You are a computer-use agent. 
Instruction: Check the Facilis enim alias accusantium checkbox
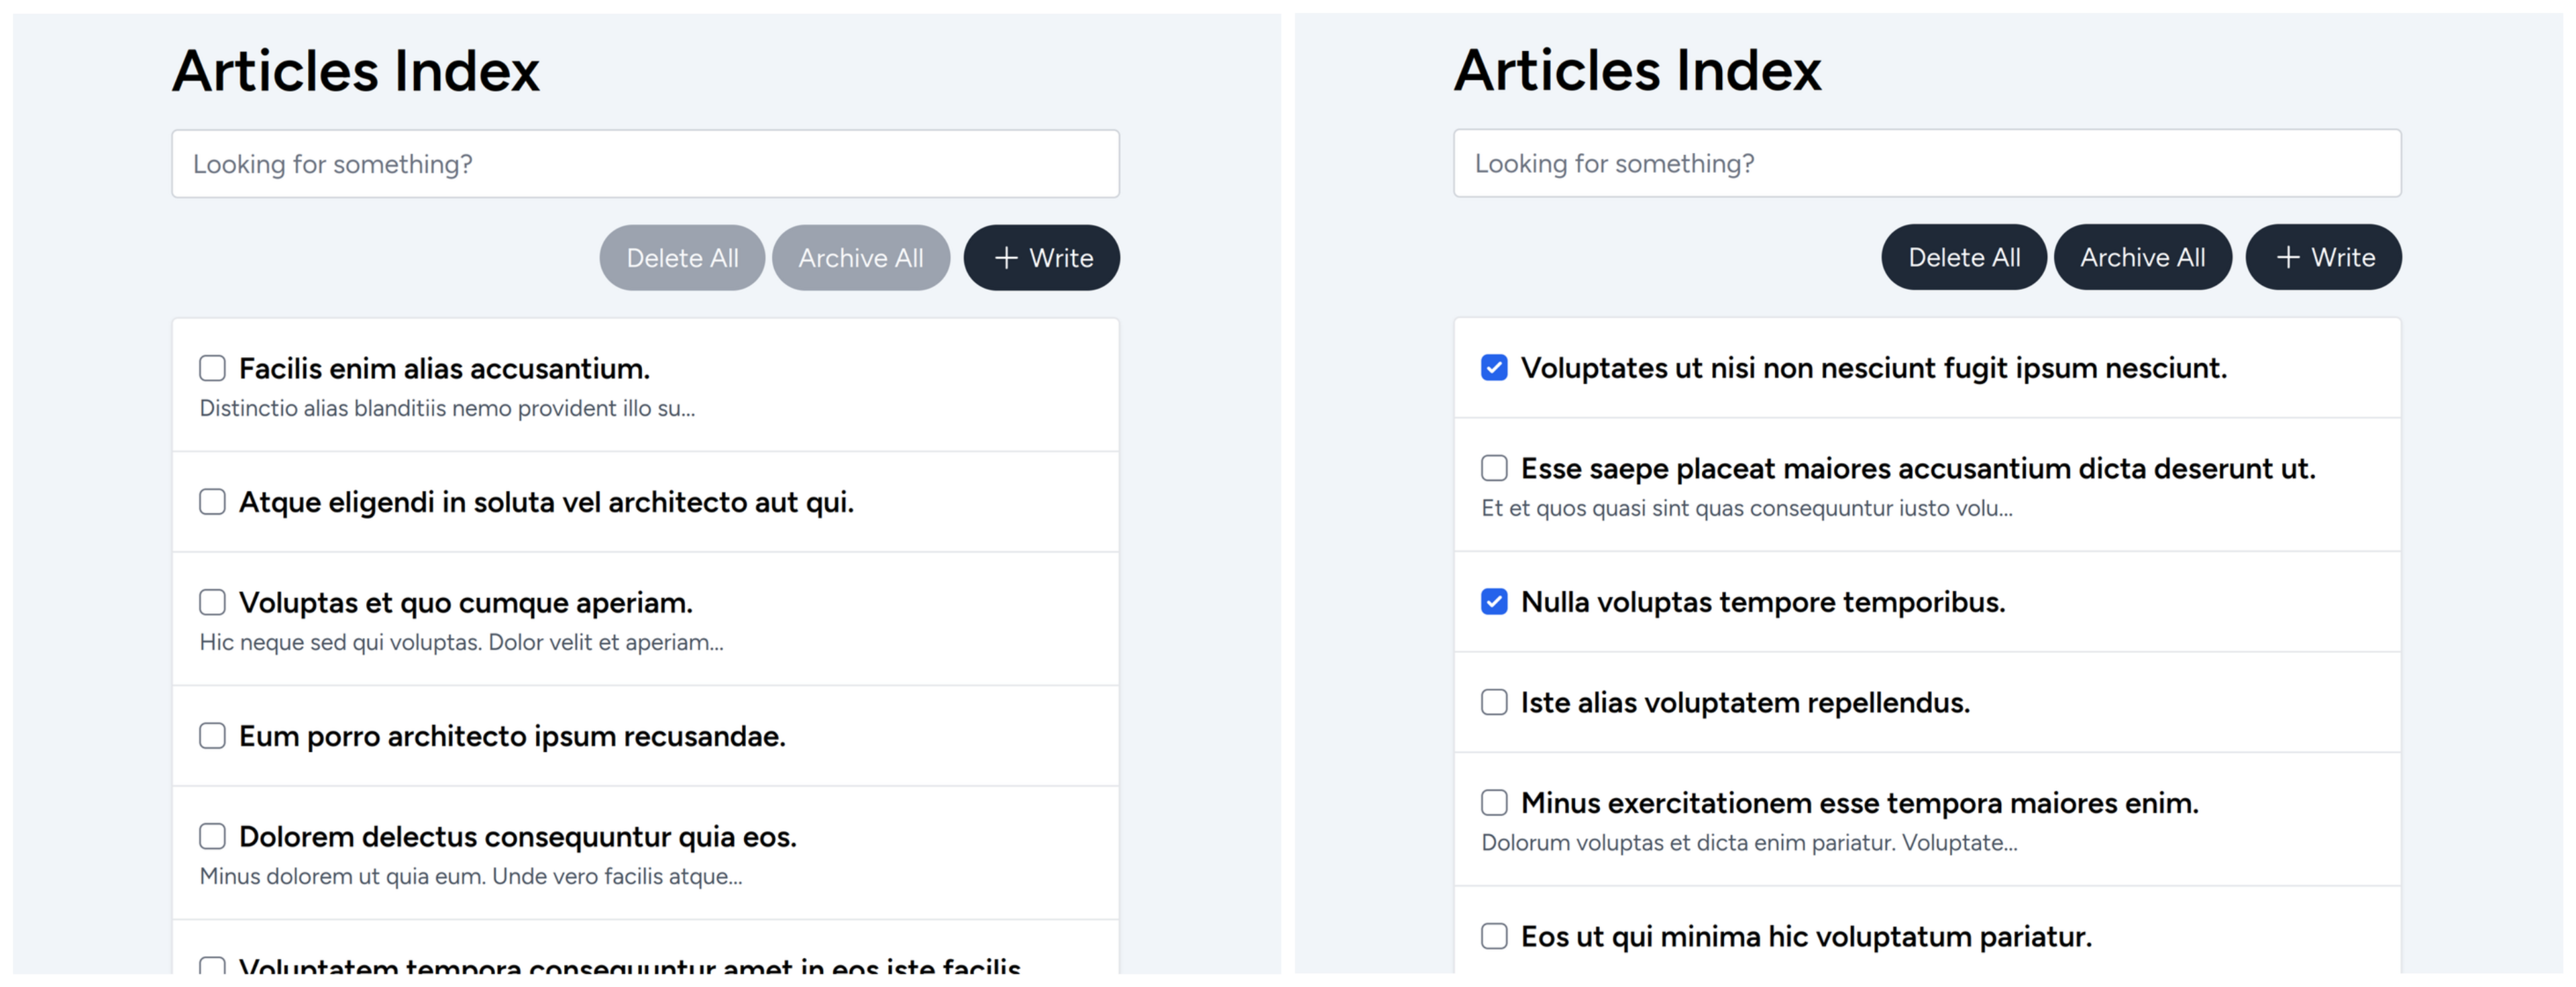pos(212,368)
